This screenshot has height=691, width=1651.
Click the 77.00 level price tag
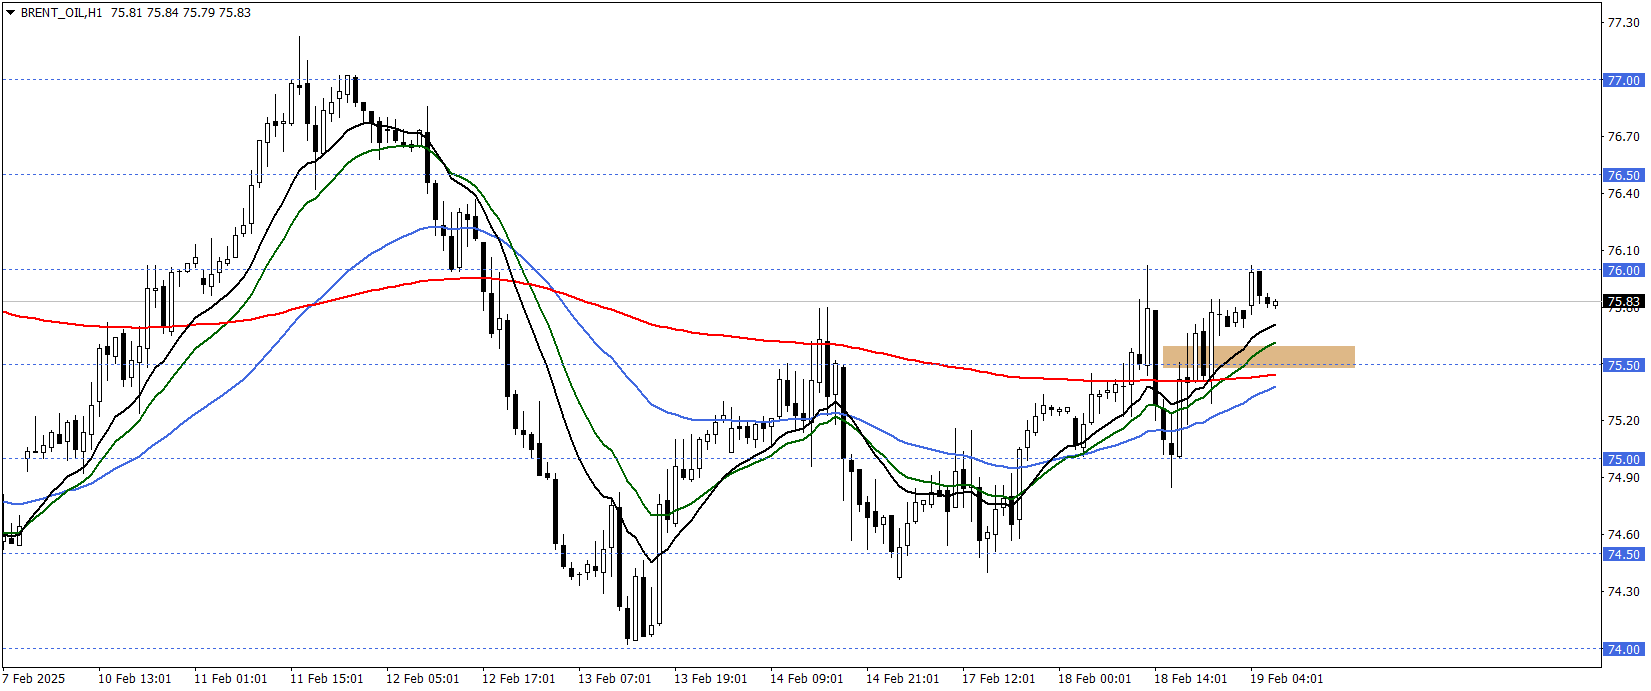click(x=1623, y=80)
